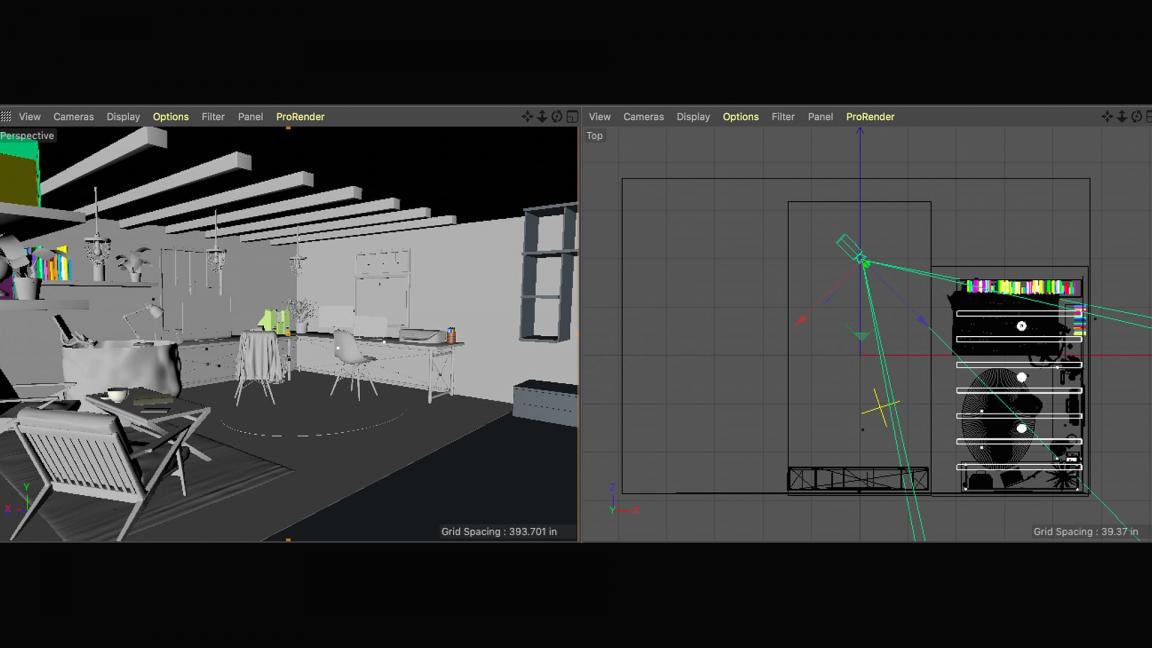Open the Filter menu in the Top viewport
Image resolution: width=1152 pixels, height=648 pixels.
(x=783, y=117)
